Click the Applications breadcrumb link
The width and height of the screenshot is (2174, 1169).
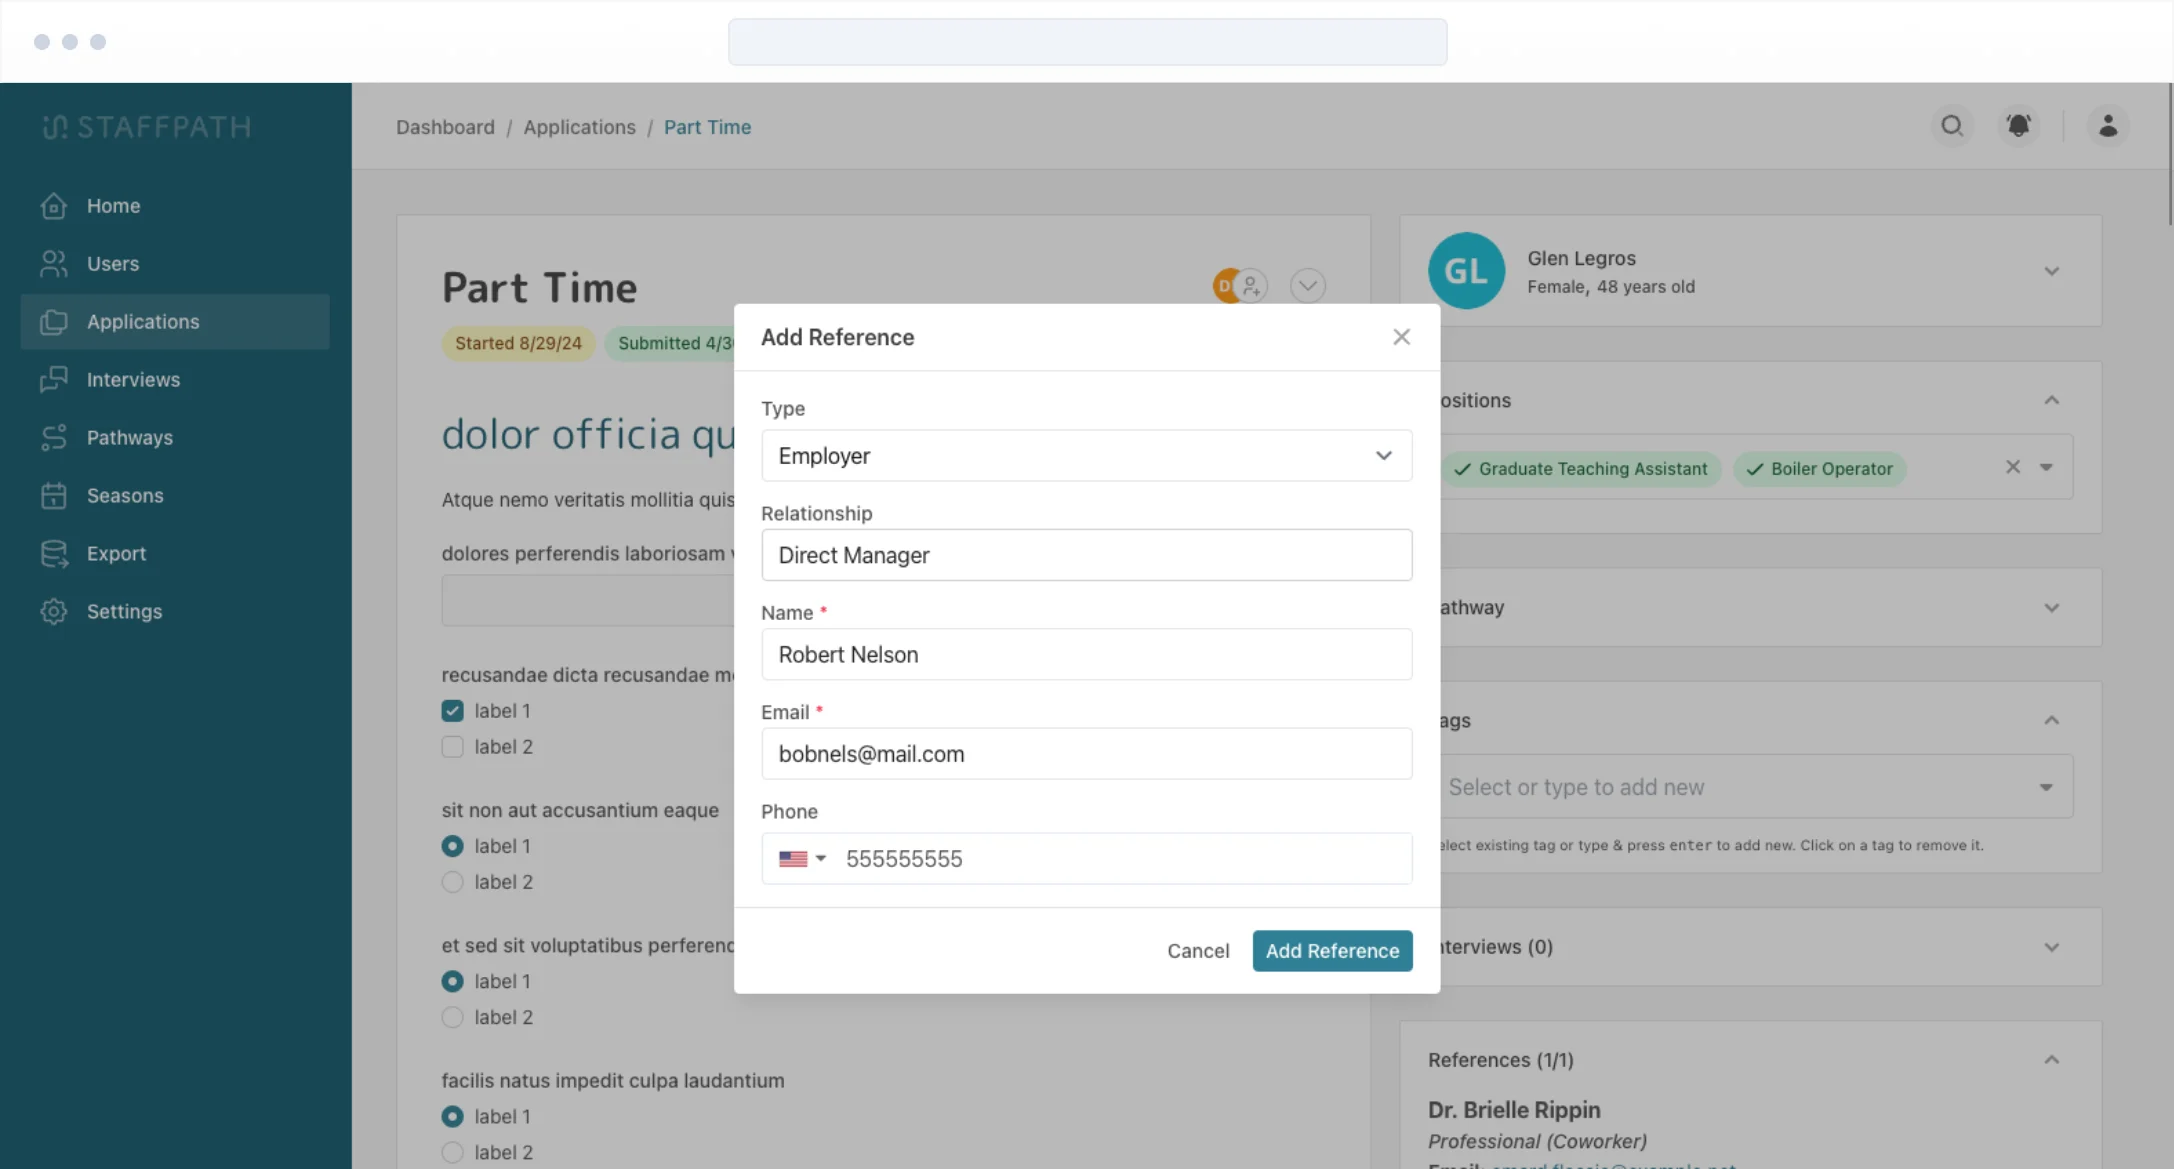(x=579, y=127)
